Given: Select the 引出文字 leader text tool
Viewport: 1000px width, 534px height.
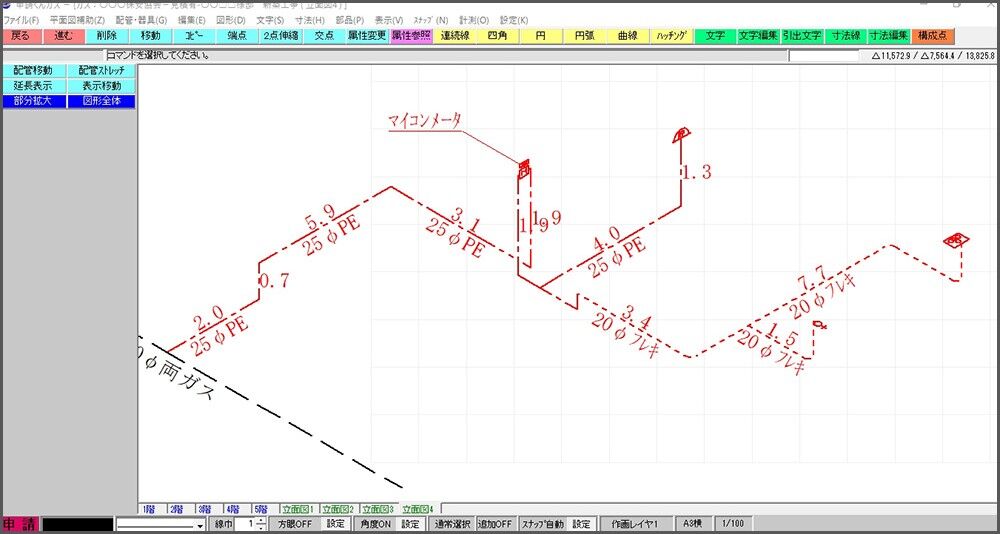Looking at the screenshot, I should tap(801, 35).
